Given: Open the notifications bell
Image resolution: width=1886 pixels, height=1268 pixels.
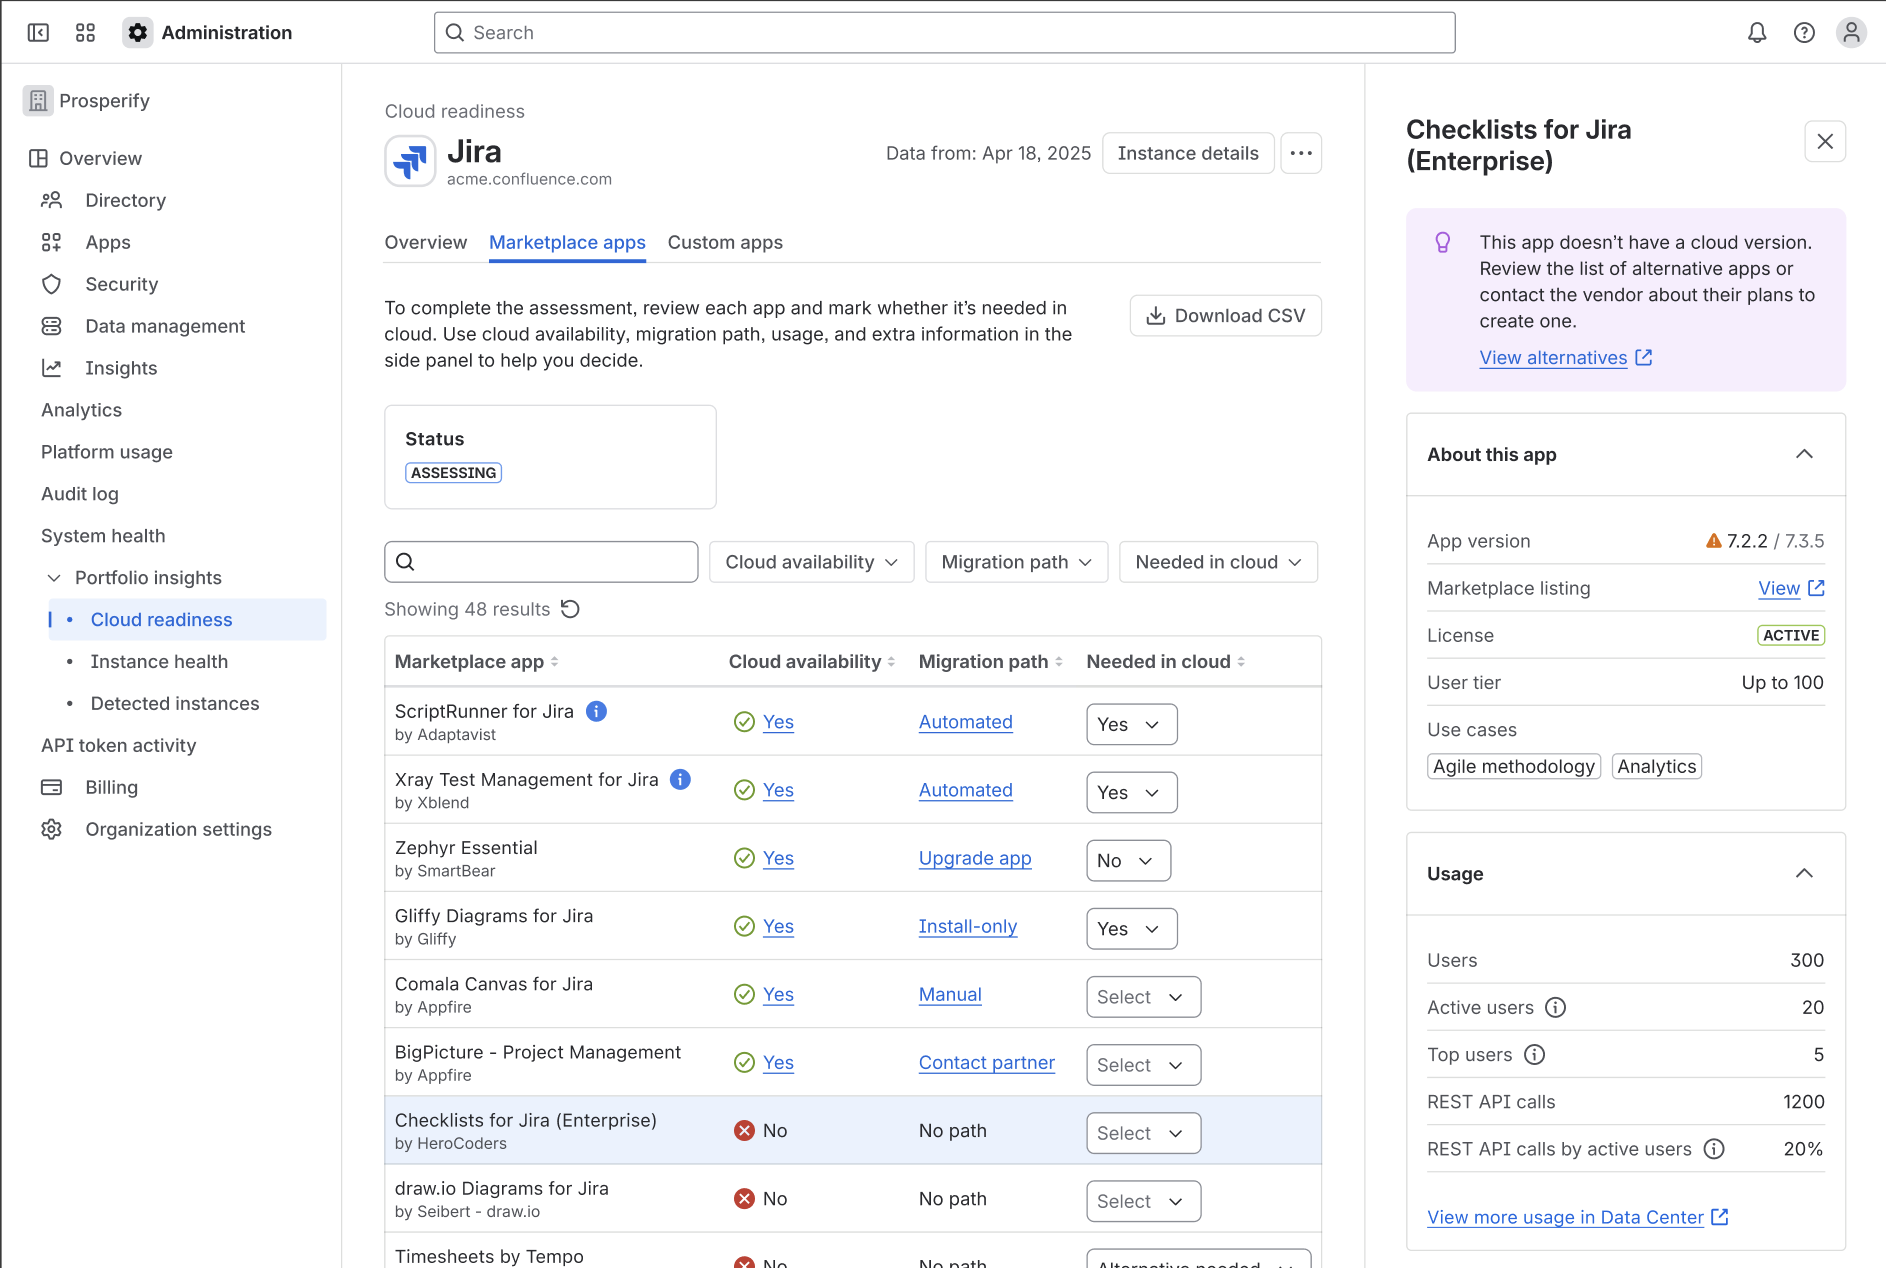Looking at the screenshot, I should [x=1757, y=32].
